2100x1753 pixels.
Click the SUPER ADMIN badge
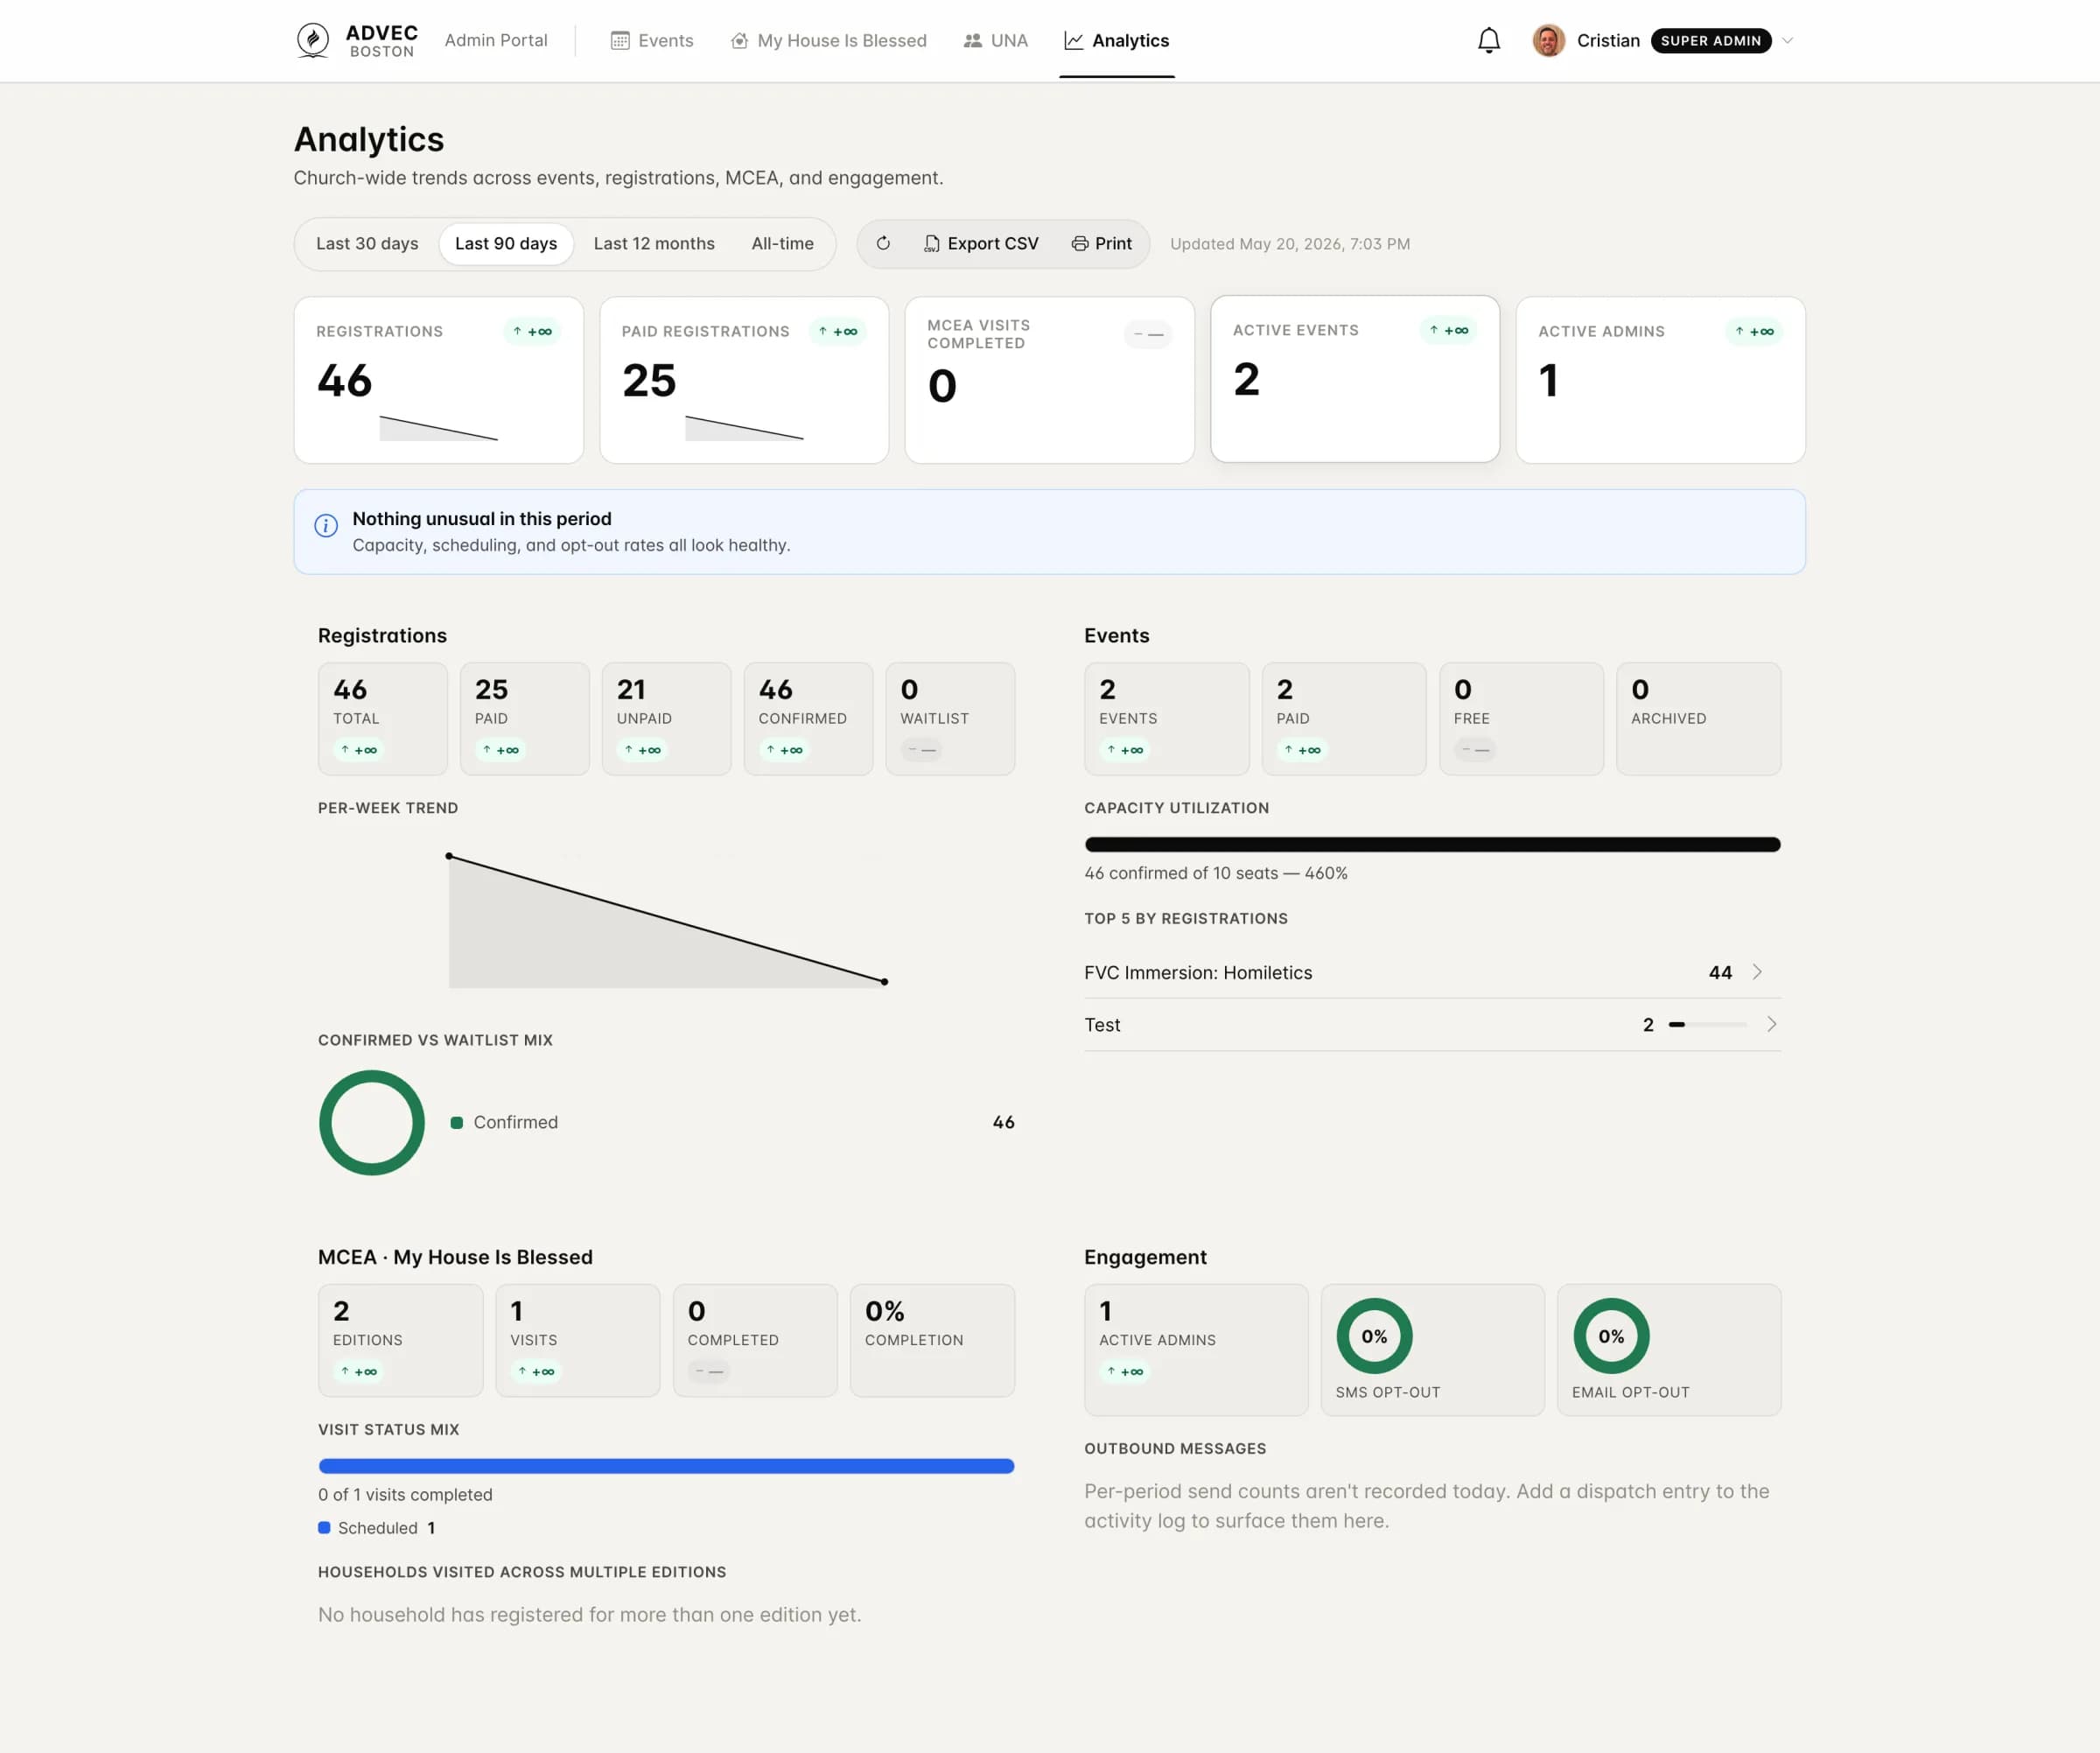tap(1711, 40)
